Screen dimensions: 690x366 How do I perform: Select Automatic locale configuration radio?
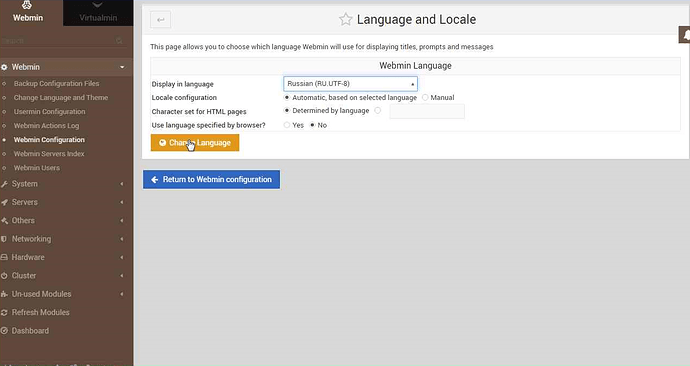tap(287, 97)
